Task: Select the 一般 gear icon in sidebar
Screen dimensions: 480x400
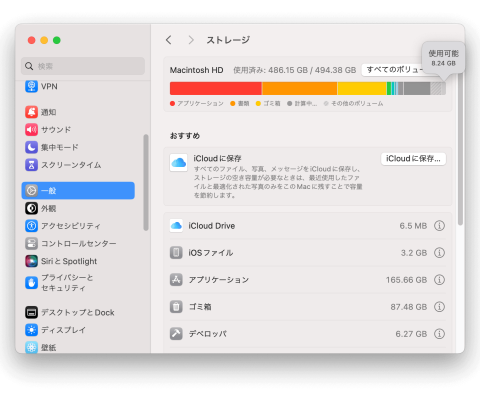Action: click(31, 191)
